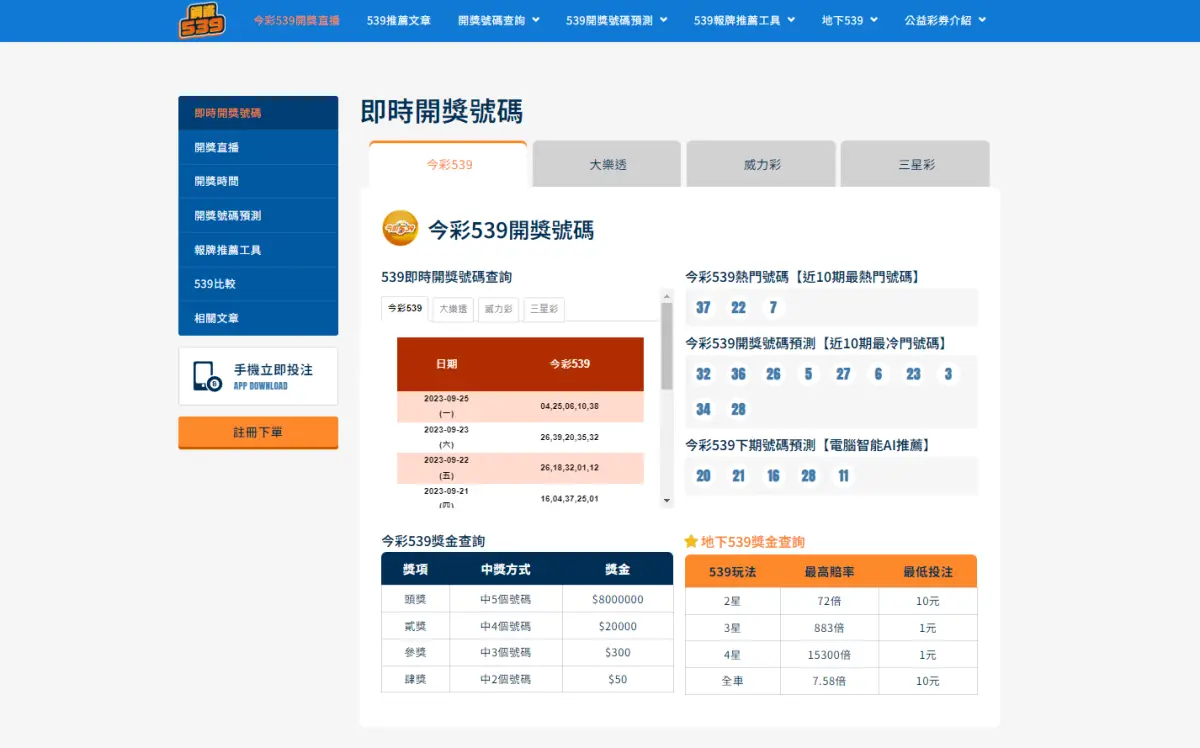Click the mobile phone app download icon

point(207,376)
